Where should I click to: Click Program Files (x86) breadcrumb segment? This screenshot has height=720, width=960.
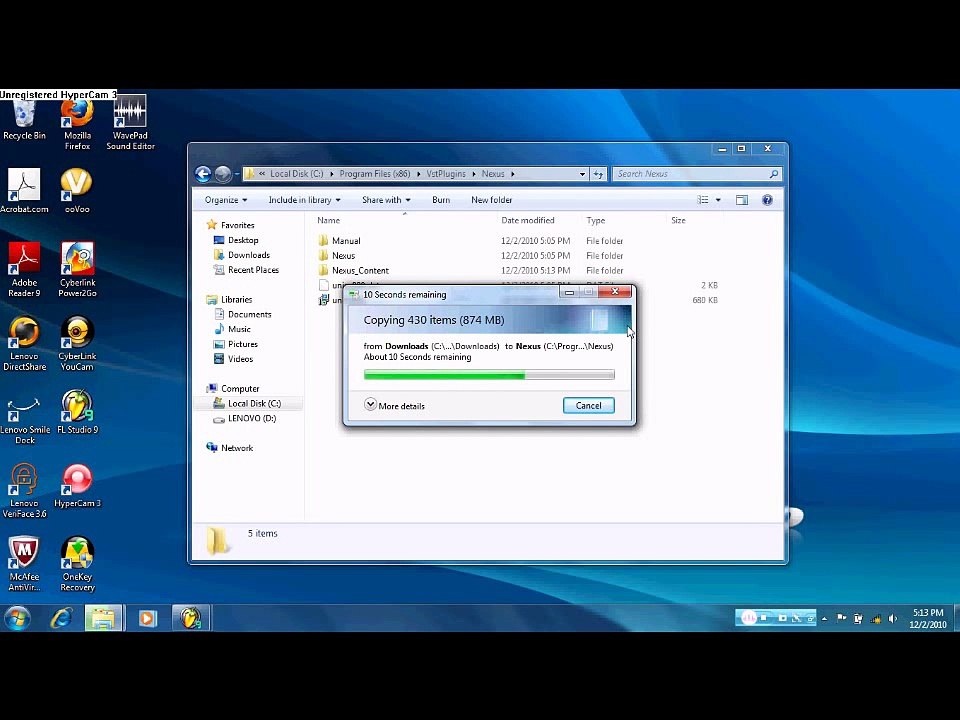tap(375, 174)
